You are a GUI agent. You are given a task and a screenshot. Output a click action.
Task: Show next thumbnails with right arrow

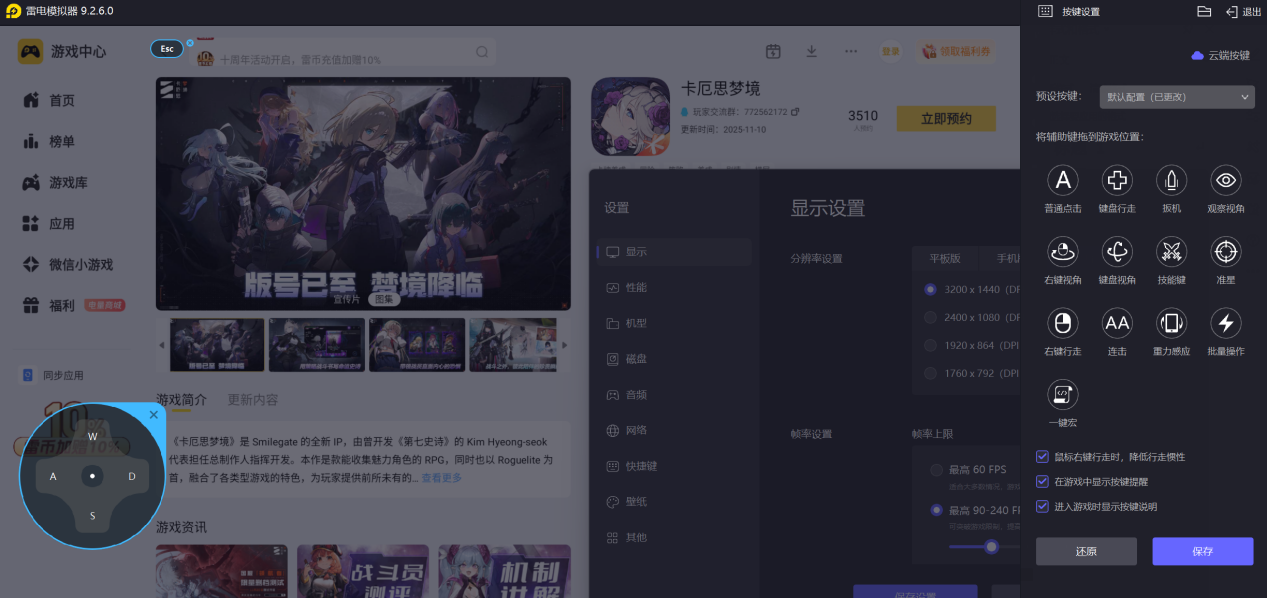pos(564,345)
